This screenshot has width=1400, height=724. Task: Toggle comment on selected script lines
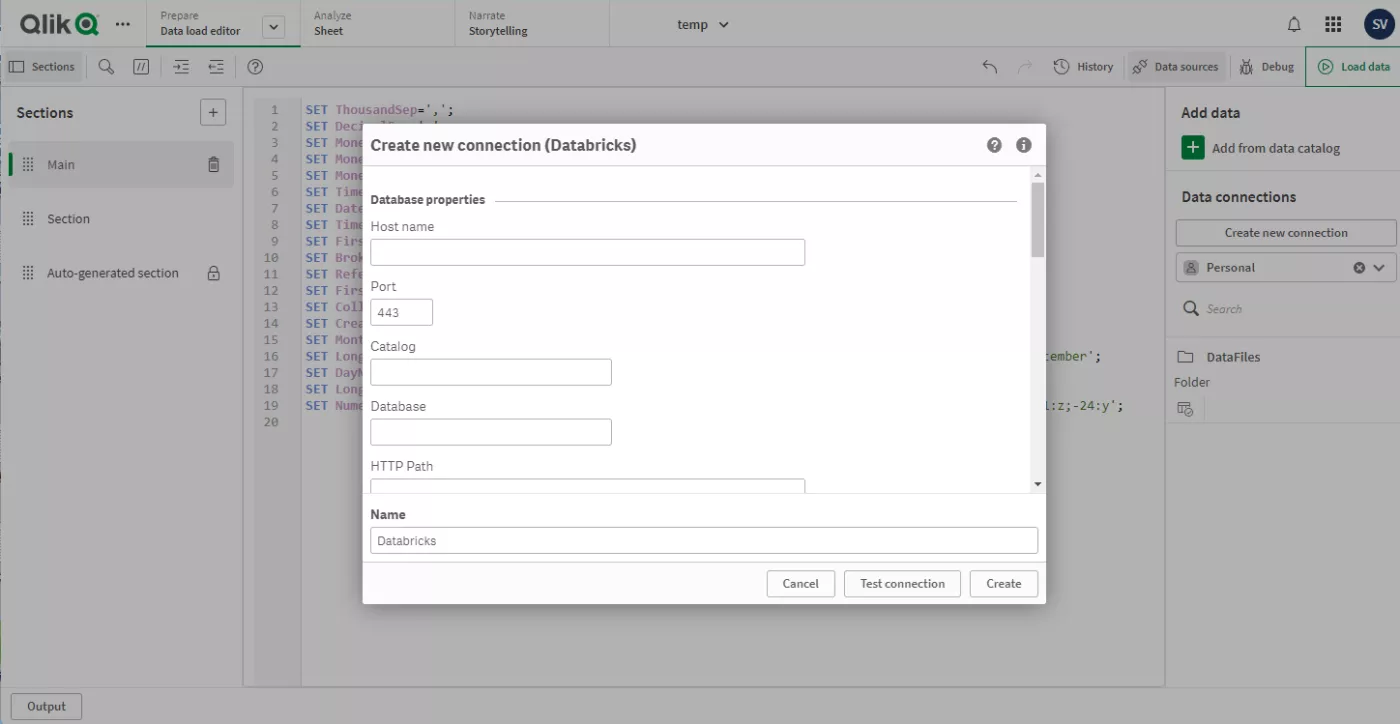coord(141,66)
